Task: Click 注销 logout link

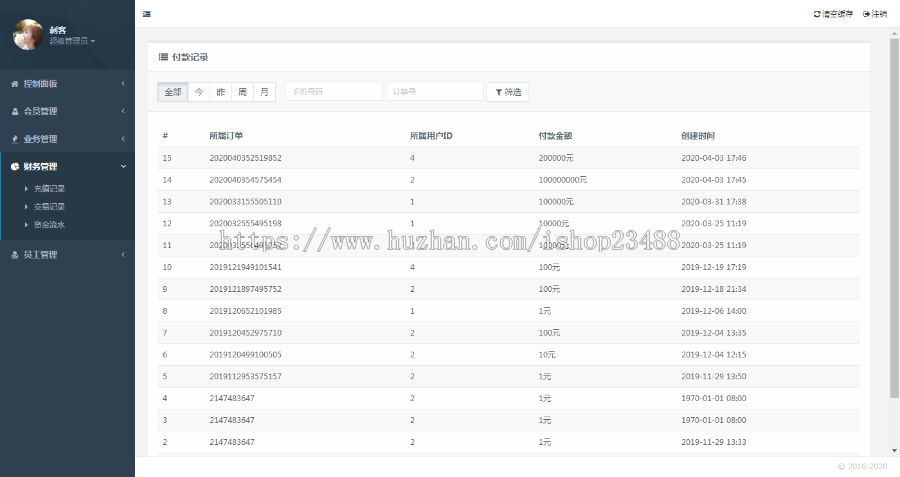Action: pyautogui.click(x=875, y=14)
